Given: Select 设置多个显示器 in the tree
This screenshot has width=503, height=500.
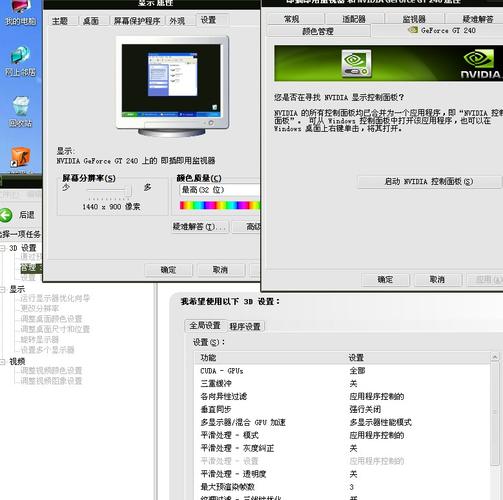Looking at the screenshot, I should click(x=47, y=350).
